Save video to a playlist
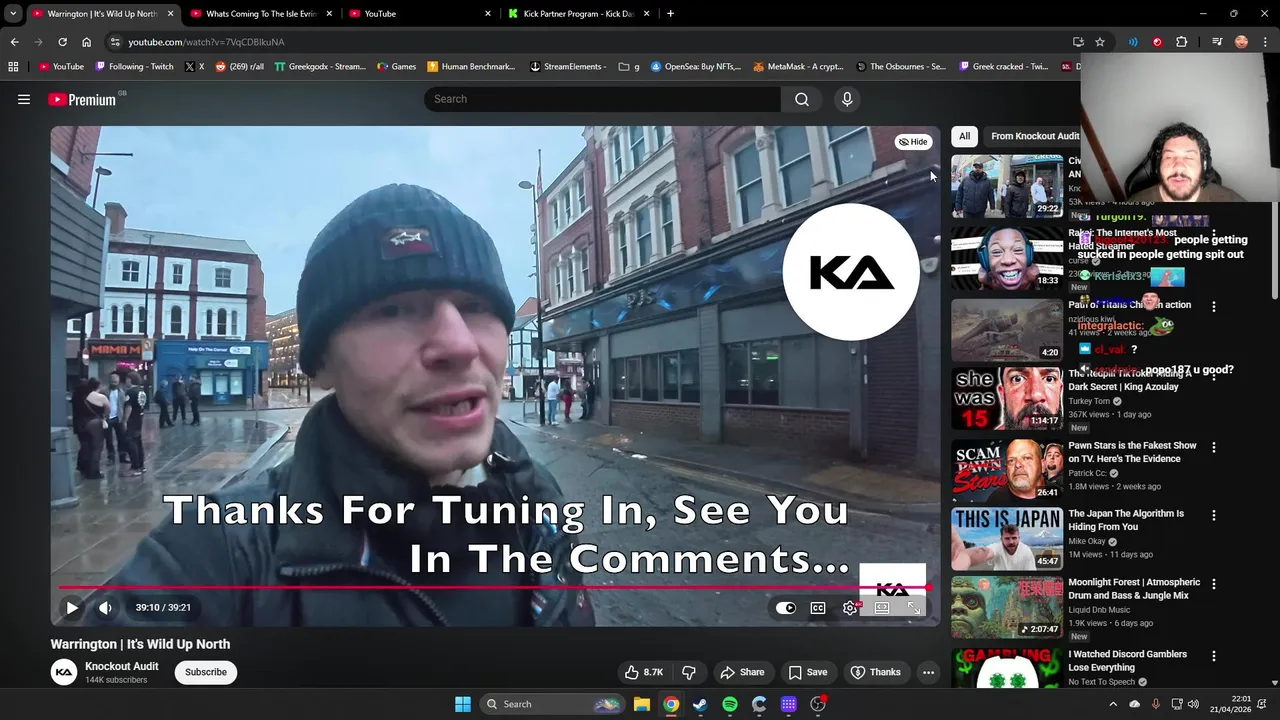The height and width of the screenshot is (720, 1280). point(807,672)
